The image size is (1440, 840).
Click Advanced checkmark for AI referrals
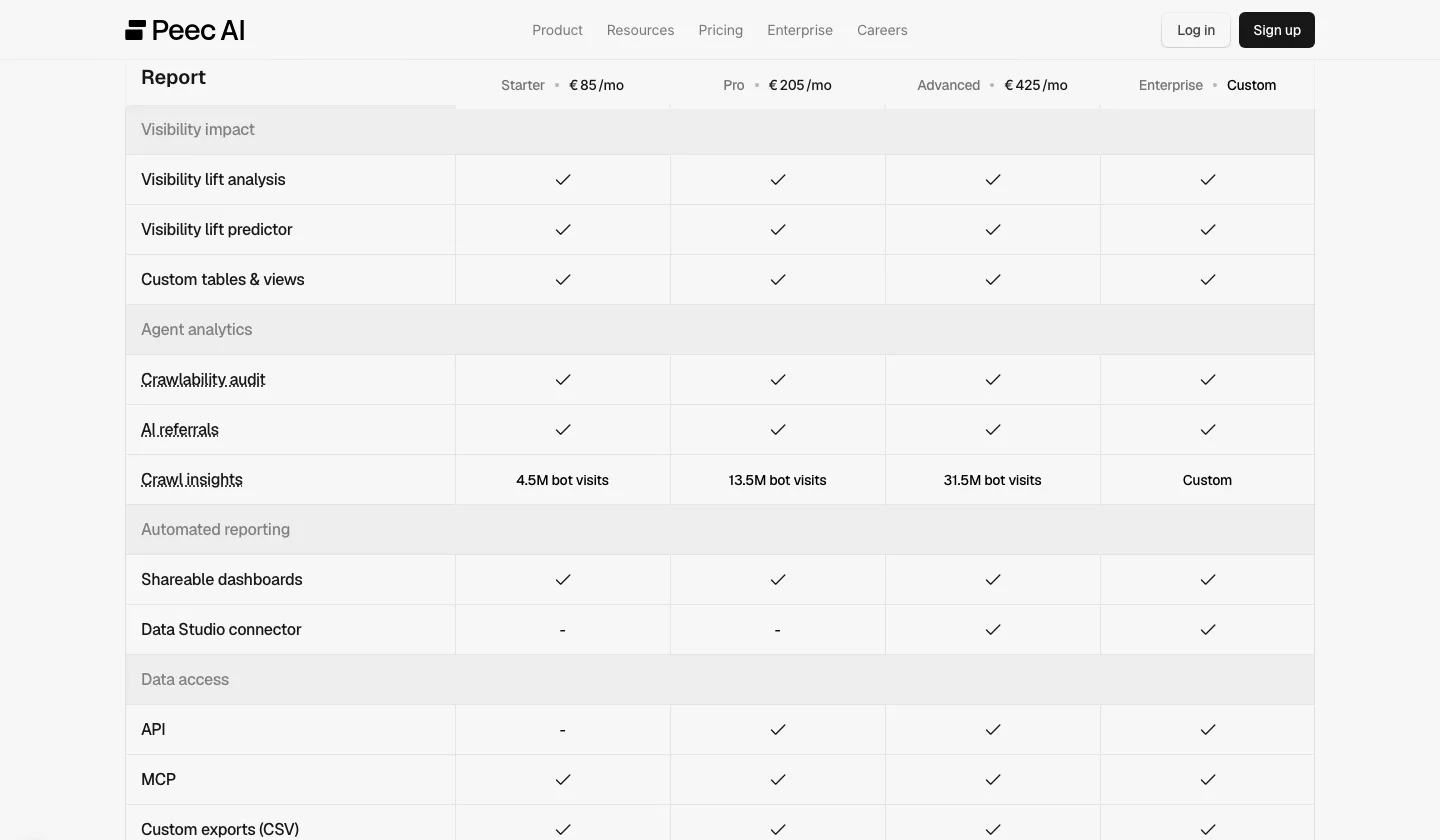(x=993, y=430)
